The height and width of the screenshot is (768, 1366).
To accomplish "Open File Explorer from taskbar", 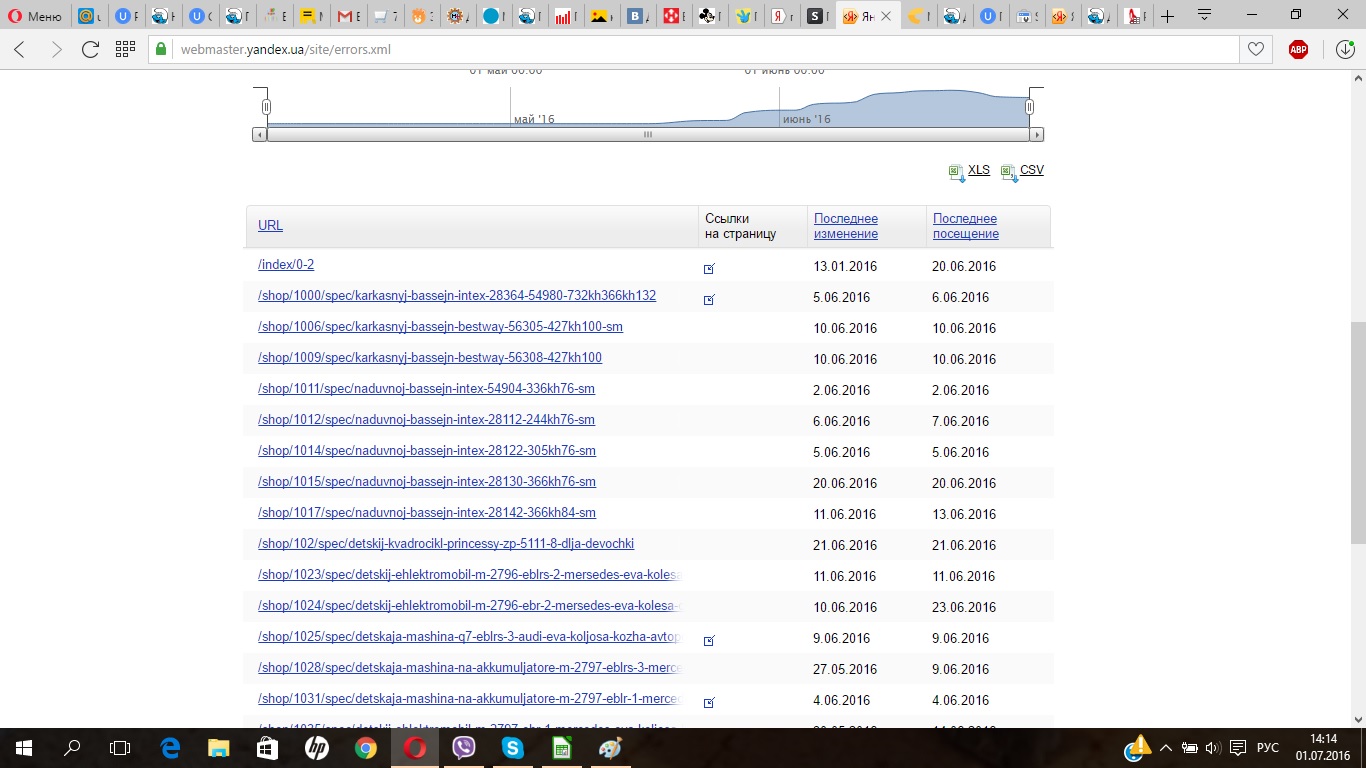I will [218, 748].
